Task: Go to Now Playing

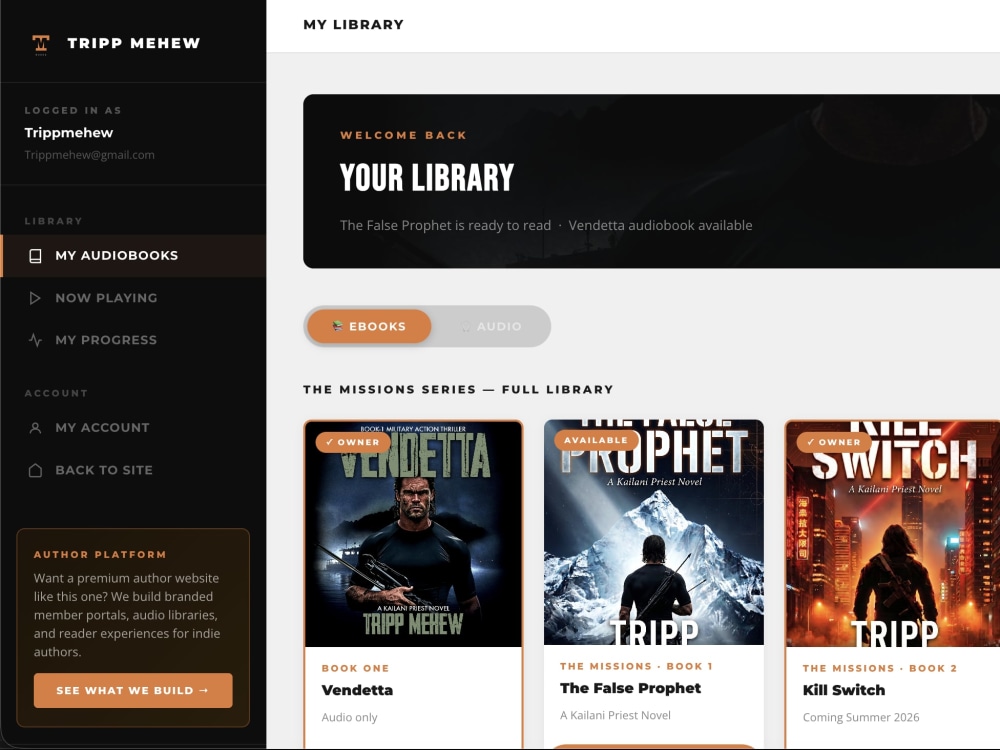Action: tap(133, 298)
